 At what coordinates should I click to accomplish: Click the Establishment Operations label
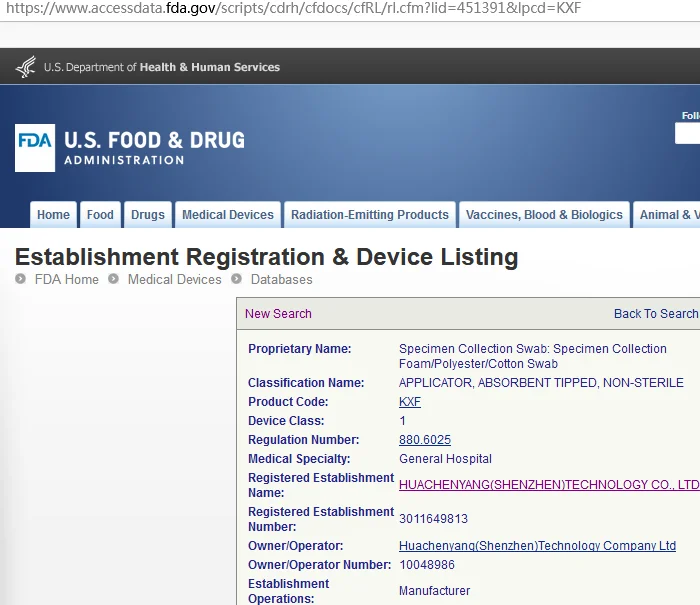tap(289, 591)
